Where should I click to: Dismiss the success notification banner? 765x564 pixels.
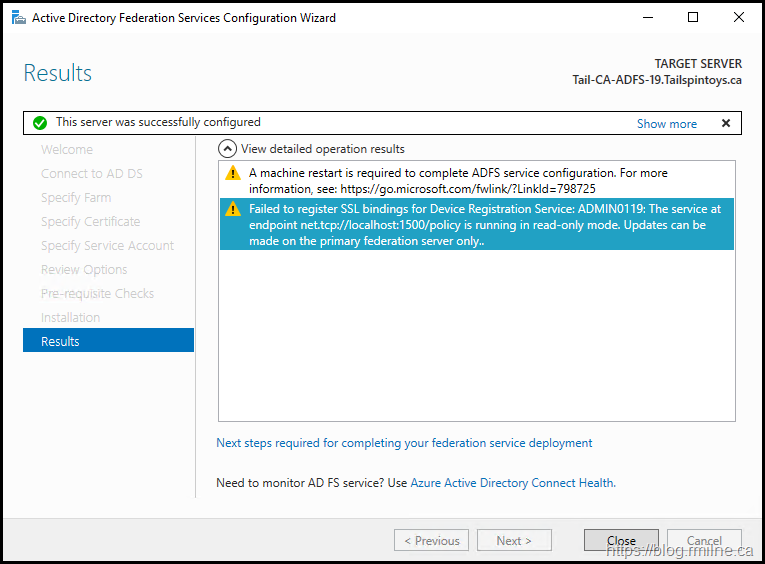point(725,123)
